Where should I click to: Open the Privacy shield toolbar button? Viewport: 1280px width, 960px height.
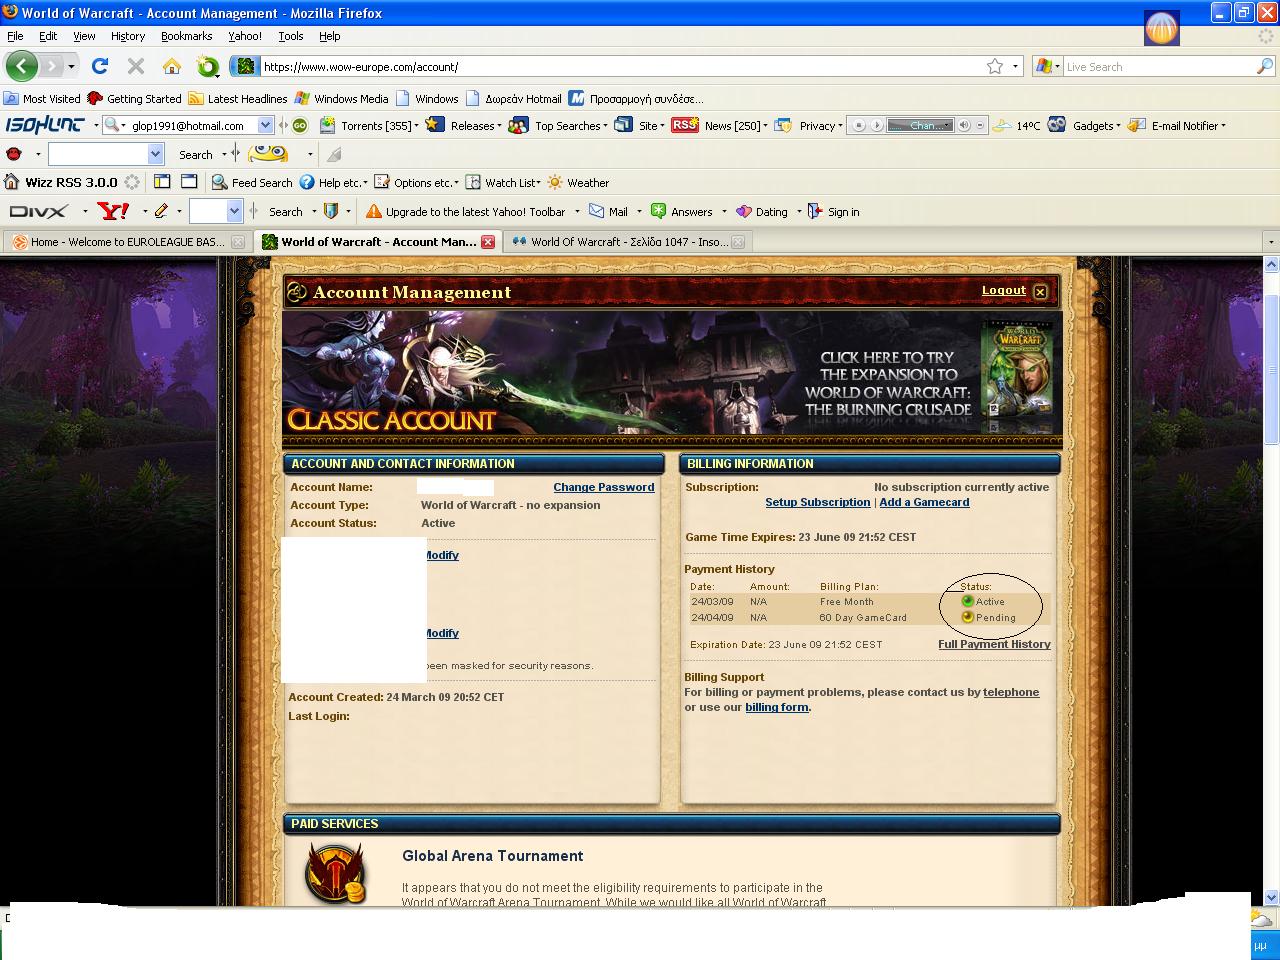point(807,125)
